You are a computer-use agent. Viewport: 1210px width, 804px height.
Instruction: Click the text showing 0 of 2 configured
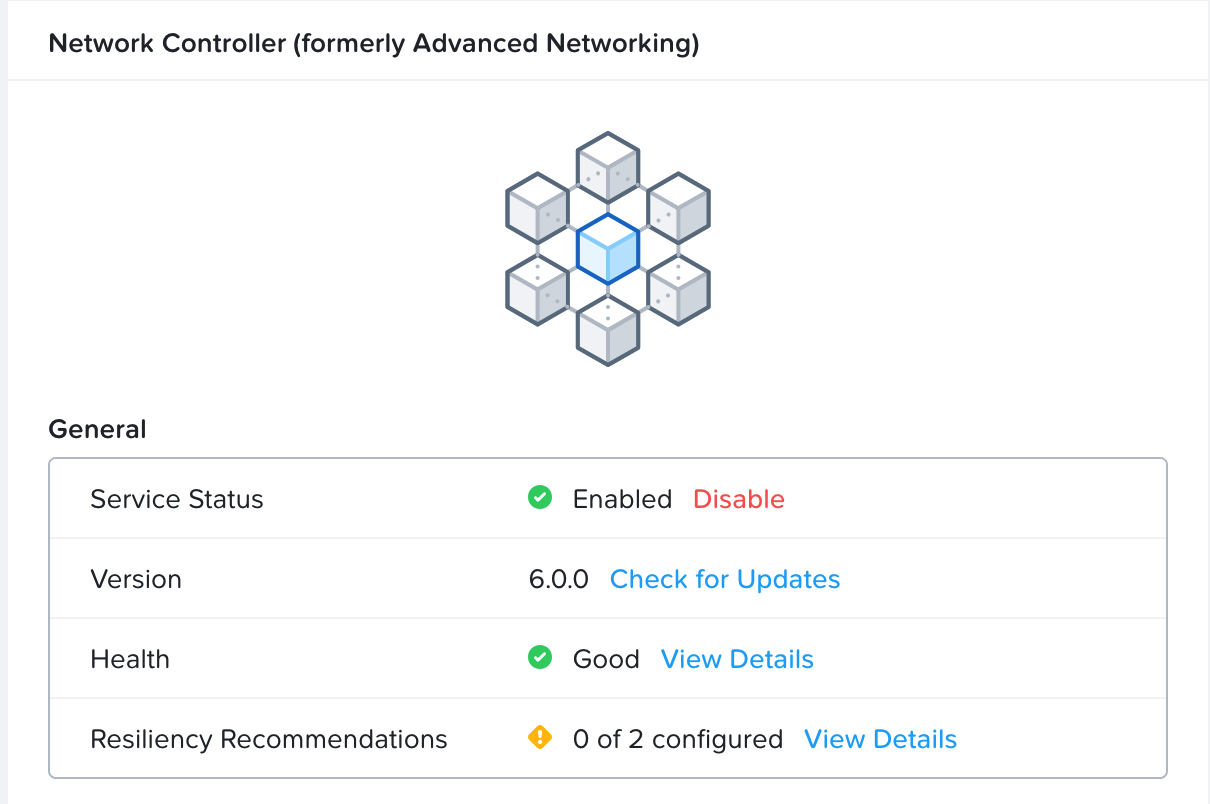click(675, 738)
